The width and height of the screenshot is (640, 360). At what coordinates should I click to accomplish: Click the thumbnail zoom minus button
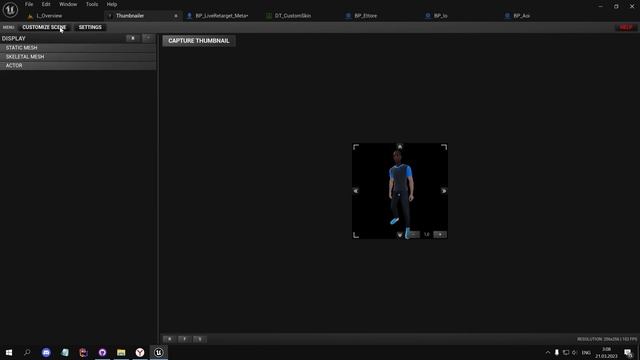coord(413,235)
